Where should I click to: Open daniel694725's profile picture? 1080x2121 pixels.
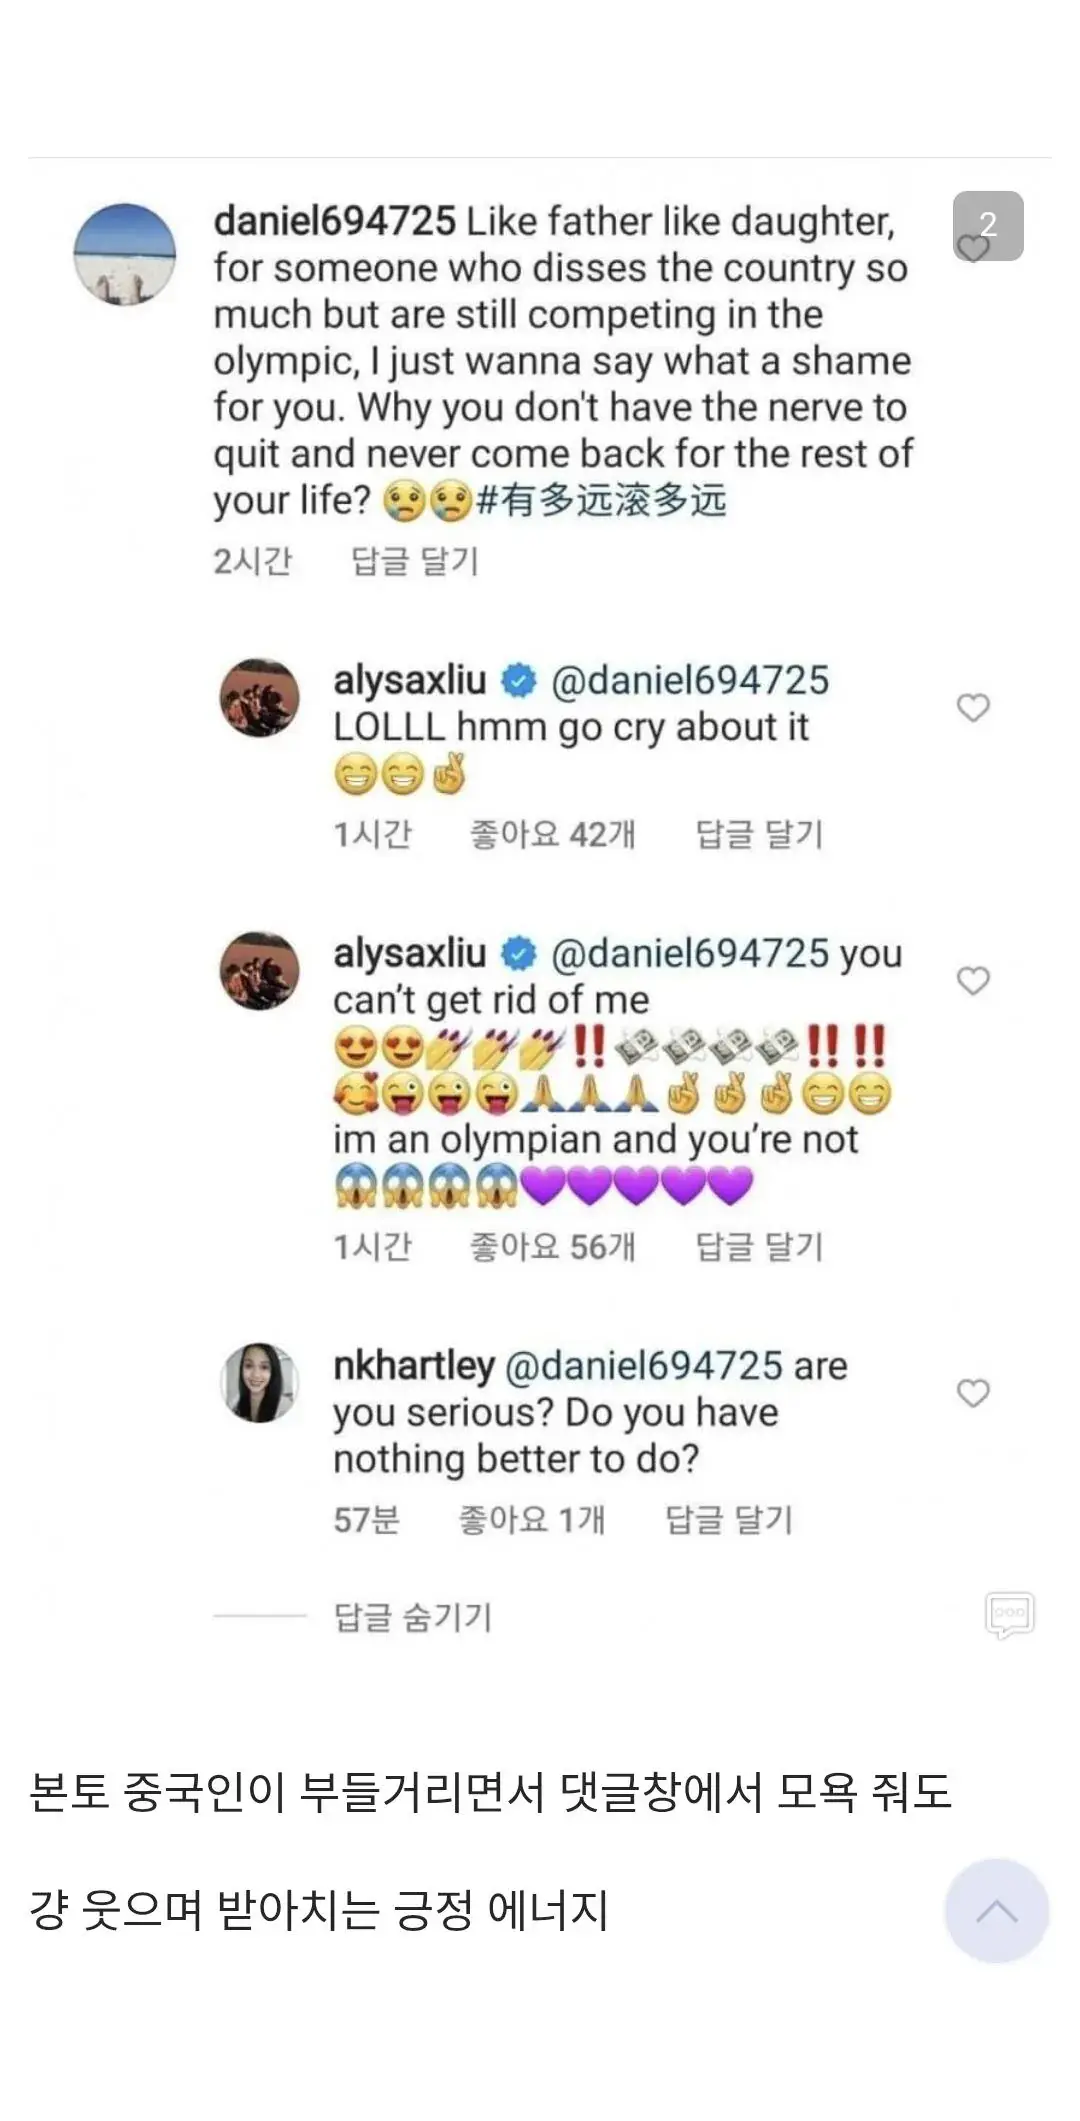coord(125,254)
